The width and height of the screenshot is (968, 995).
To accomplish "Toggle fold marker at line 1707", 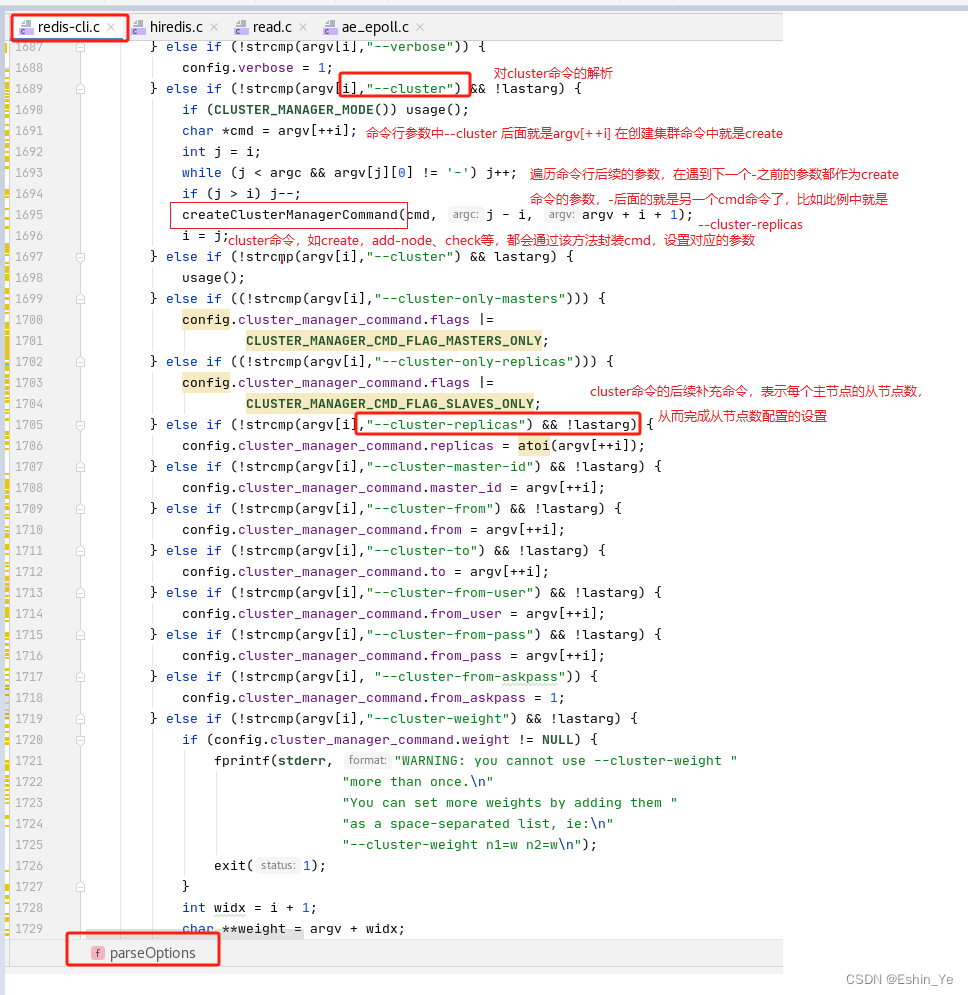I will [x=81, y=468].
